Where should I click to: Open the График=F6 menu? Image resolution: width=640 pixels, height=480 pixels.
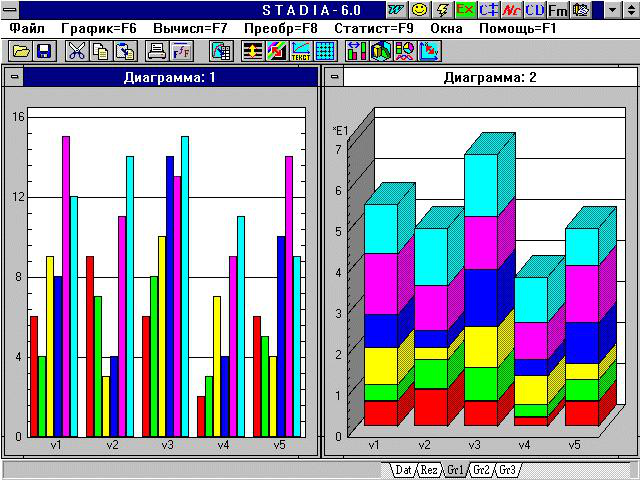(98, 28)
